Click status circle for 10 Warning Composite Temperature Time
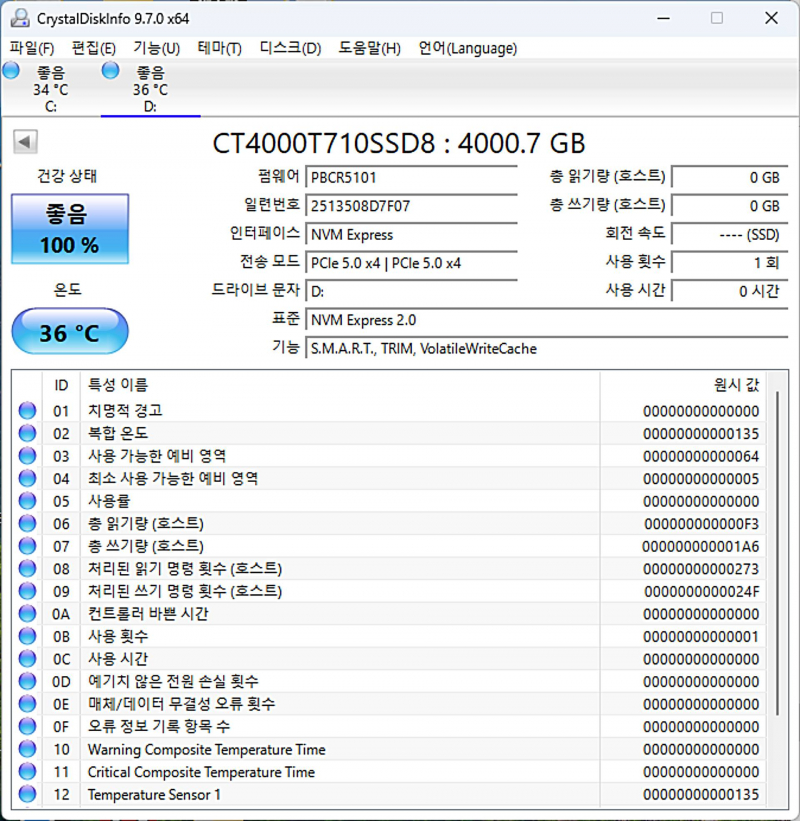Screen dimensions: 800x821 (27, 749)
